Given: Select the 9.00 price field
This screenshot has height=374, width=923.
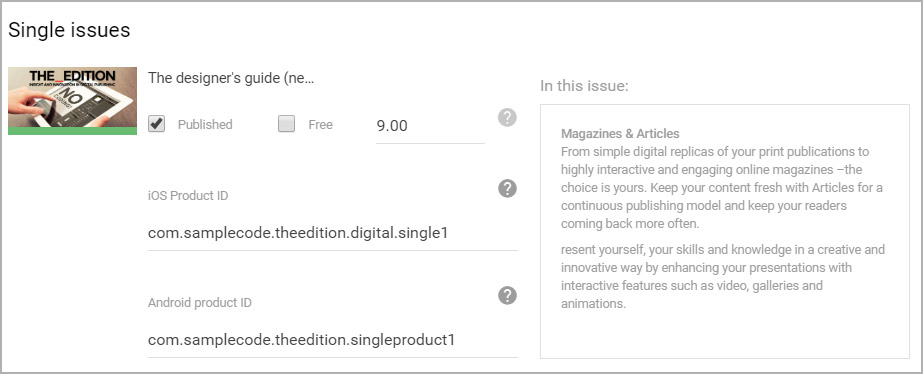Looking at the screenshot, I should [430, 126].
